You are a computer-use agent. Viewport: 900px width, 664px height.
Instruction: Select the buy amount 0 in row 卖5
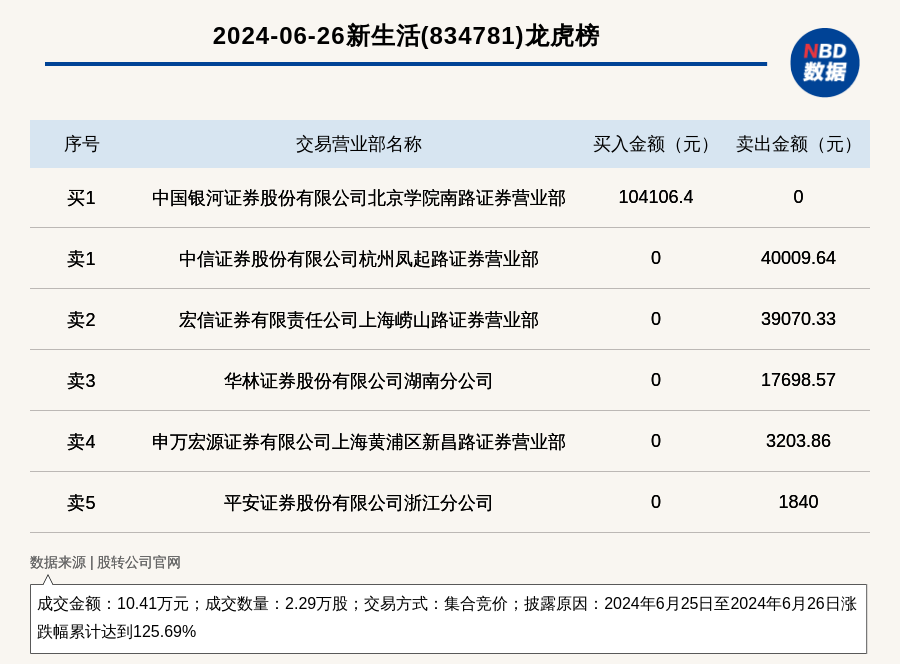(655, 502)
